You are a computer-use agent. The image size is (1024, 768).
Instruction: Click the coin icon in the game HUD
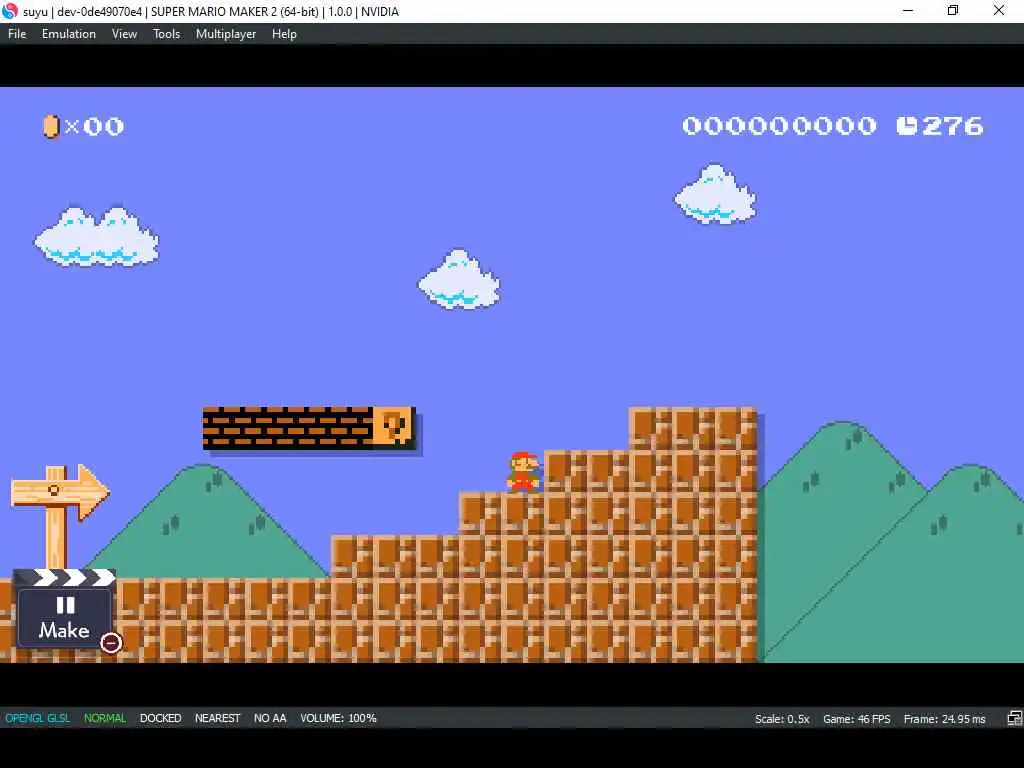[x=51, y=126]
